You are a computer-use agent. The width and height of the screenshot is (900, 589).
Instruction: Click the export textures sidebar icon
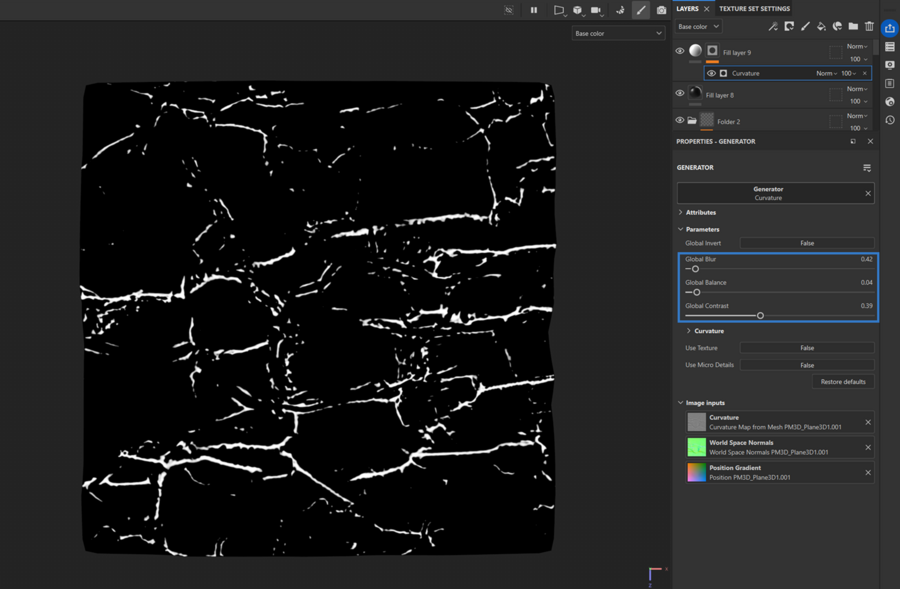[889, 28]
